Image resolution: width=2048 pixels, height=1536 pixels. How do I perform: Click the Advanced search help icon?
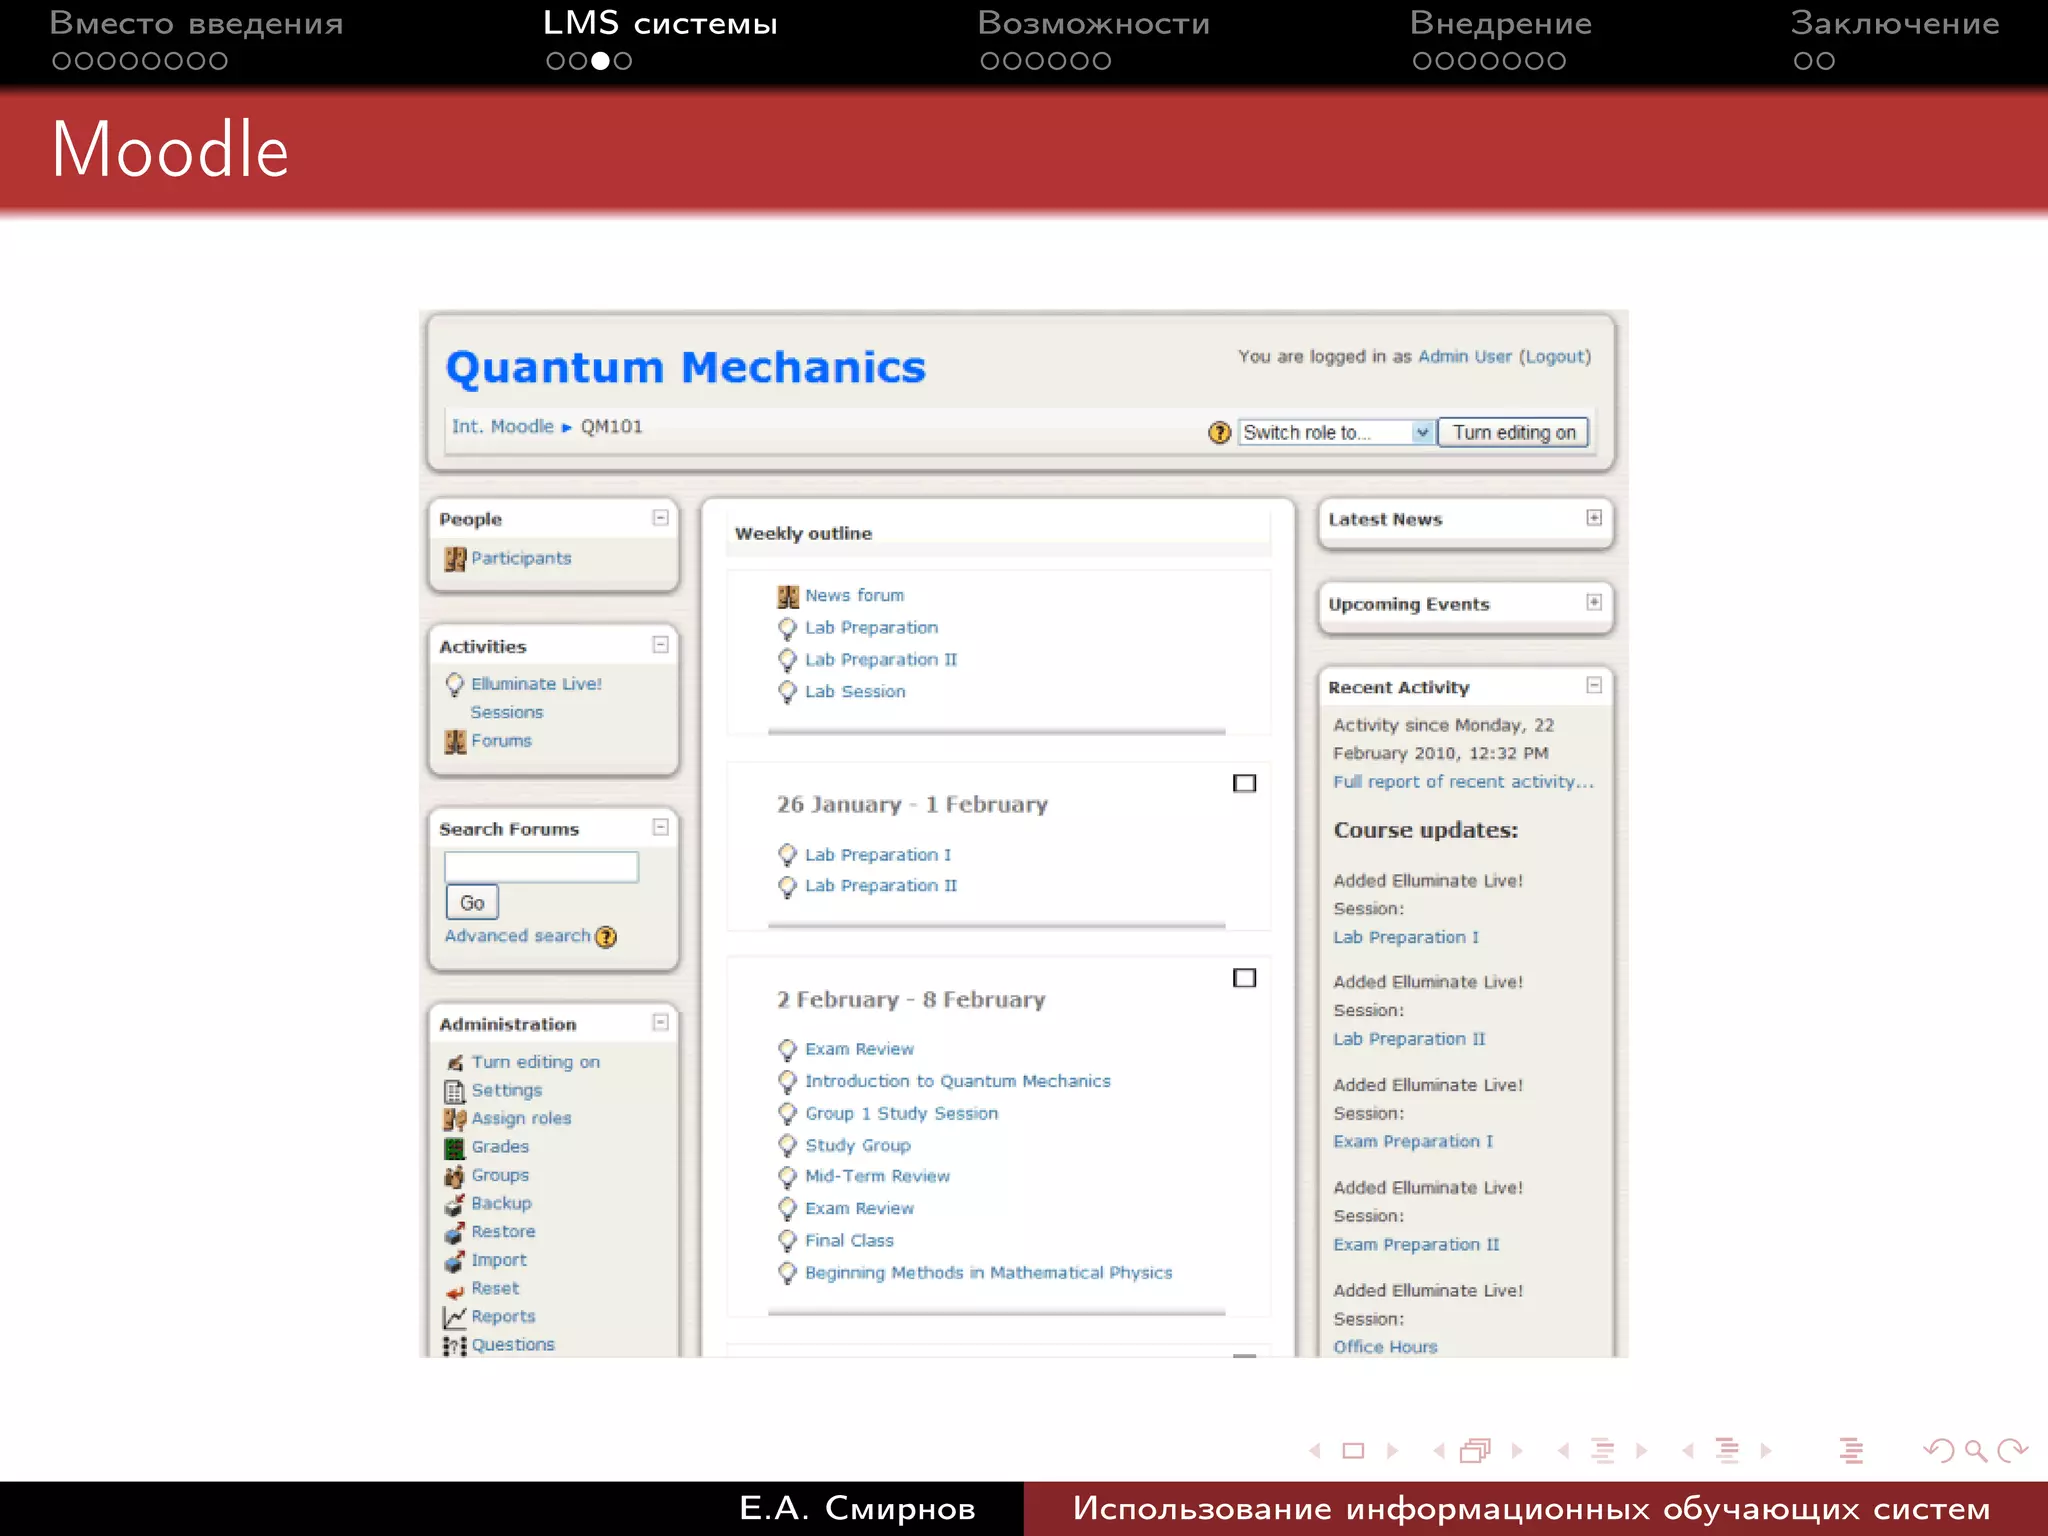[x=606, y=937]
